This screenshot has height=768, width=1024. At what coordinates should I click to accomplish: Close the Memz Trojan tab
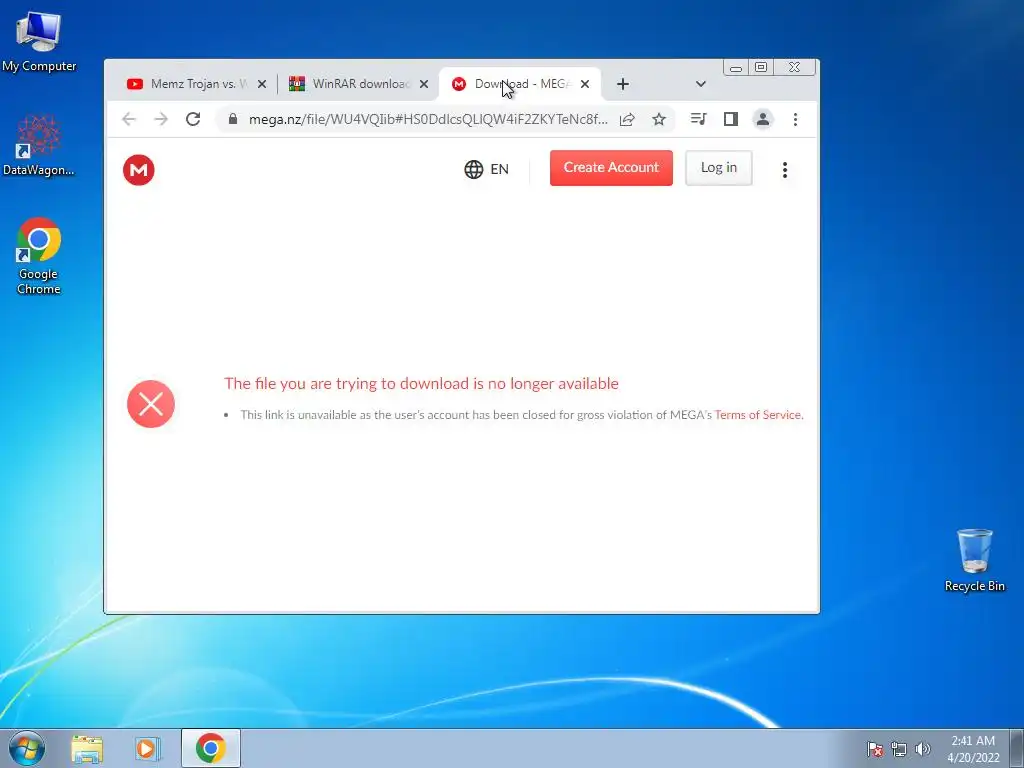[262, 84]
